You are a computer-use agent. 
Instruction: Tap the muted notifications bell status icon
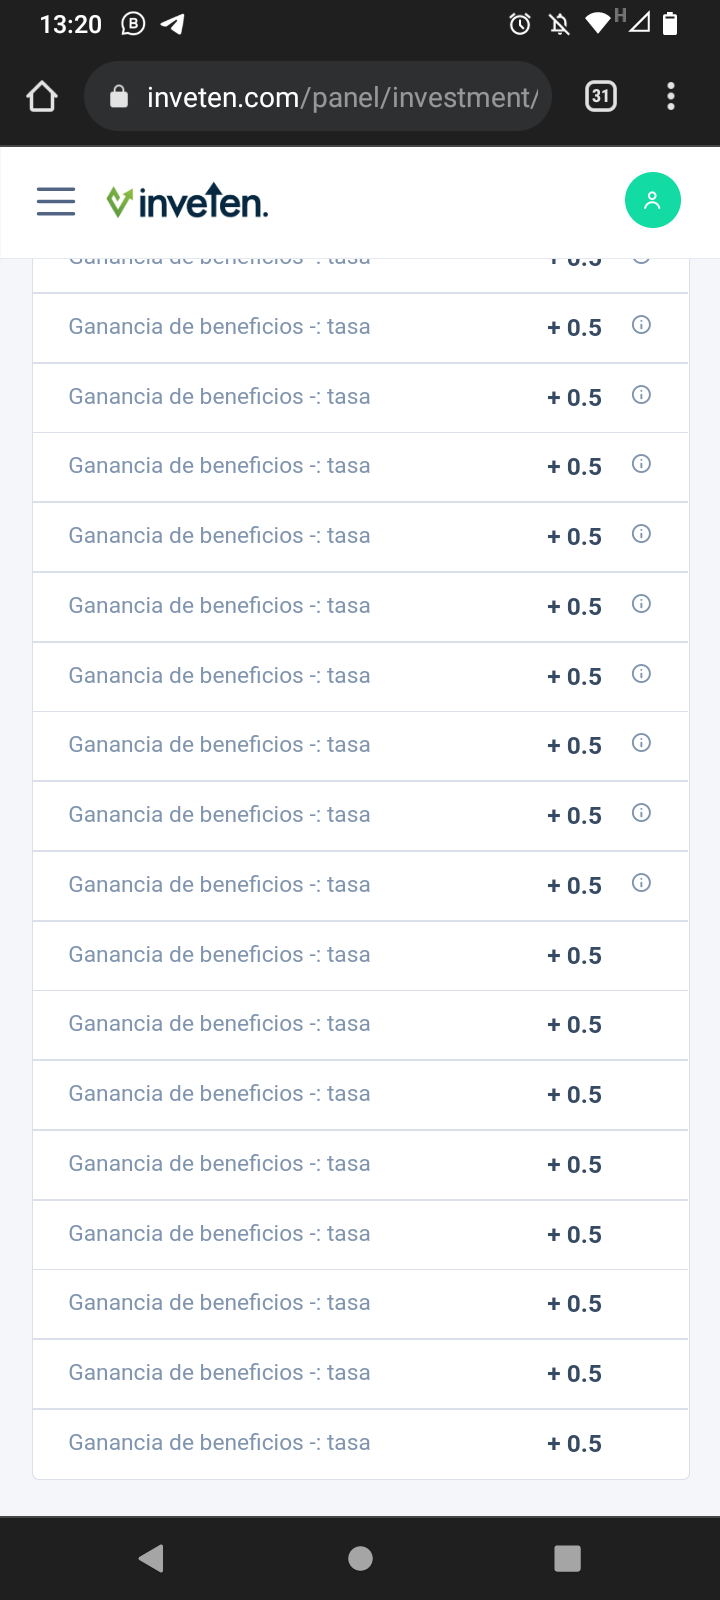(x=560, y=24)
